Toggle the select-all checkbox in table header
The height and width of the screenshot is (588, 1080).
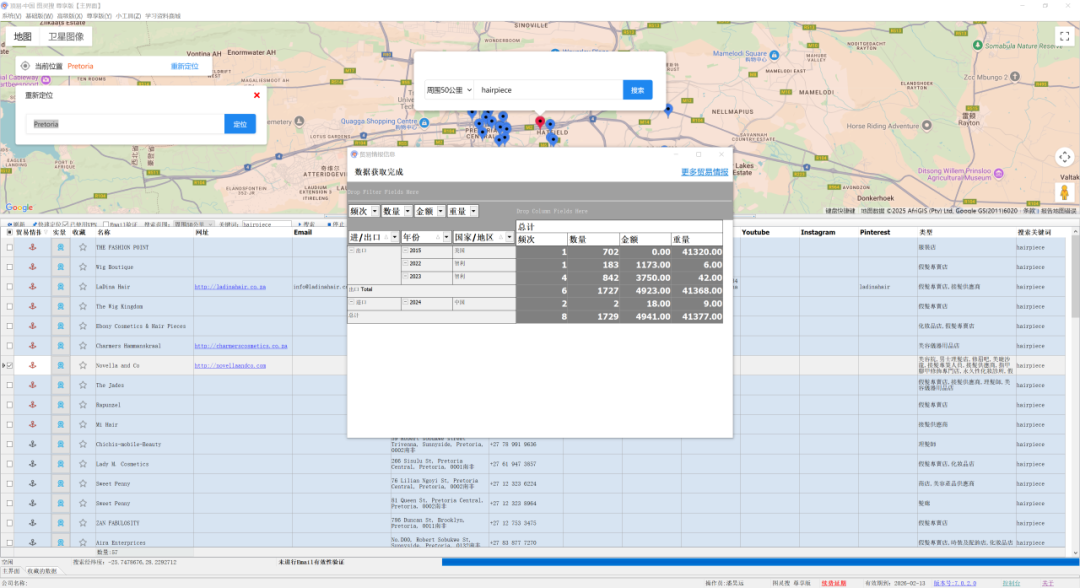9,233
